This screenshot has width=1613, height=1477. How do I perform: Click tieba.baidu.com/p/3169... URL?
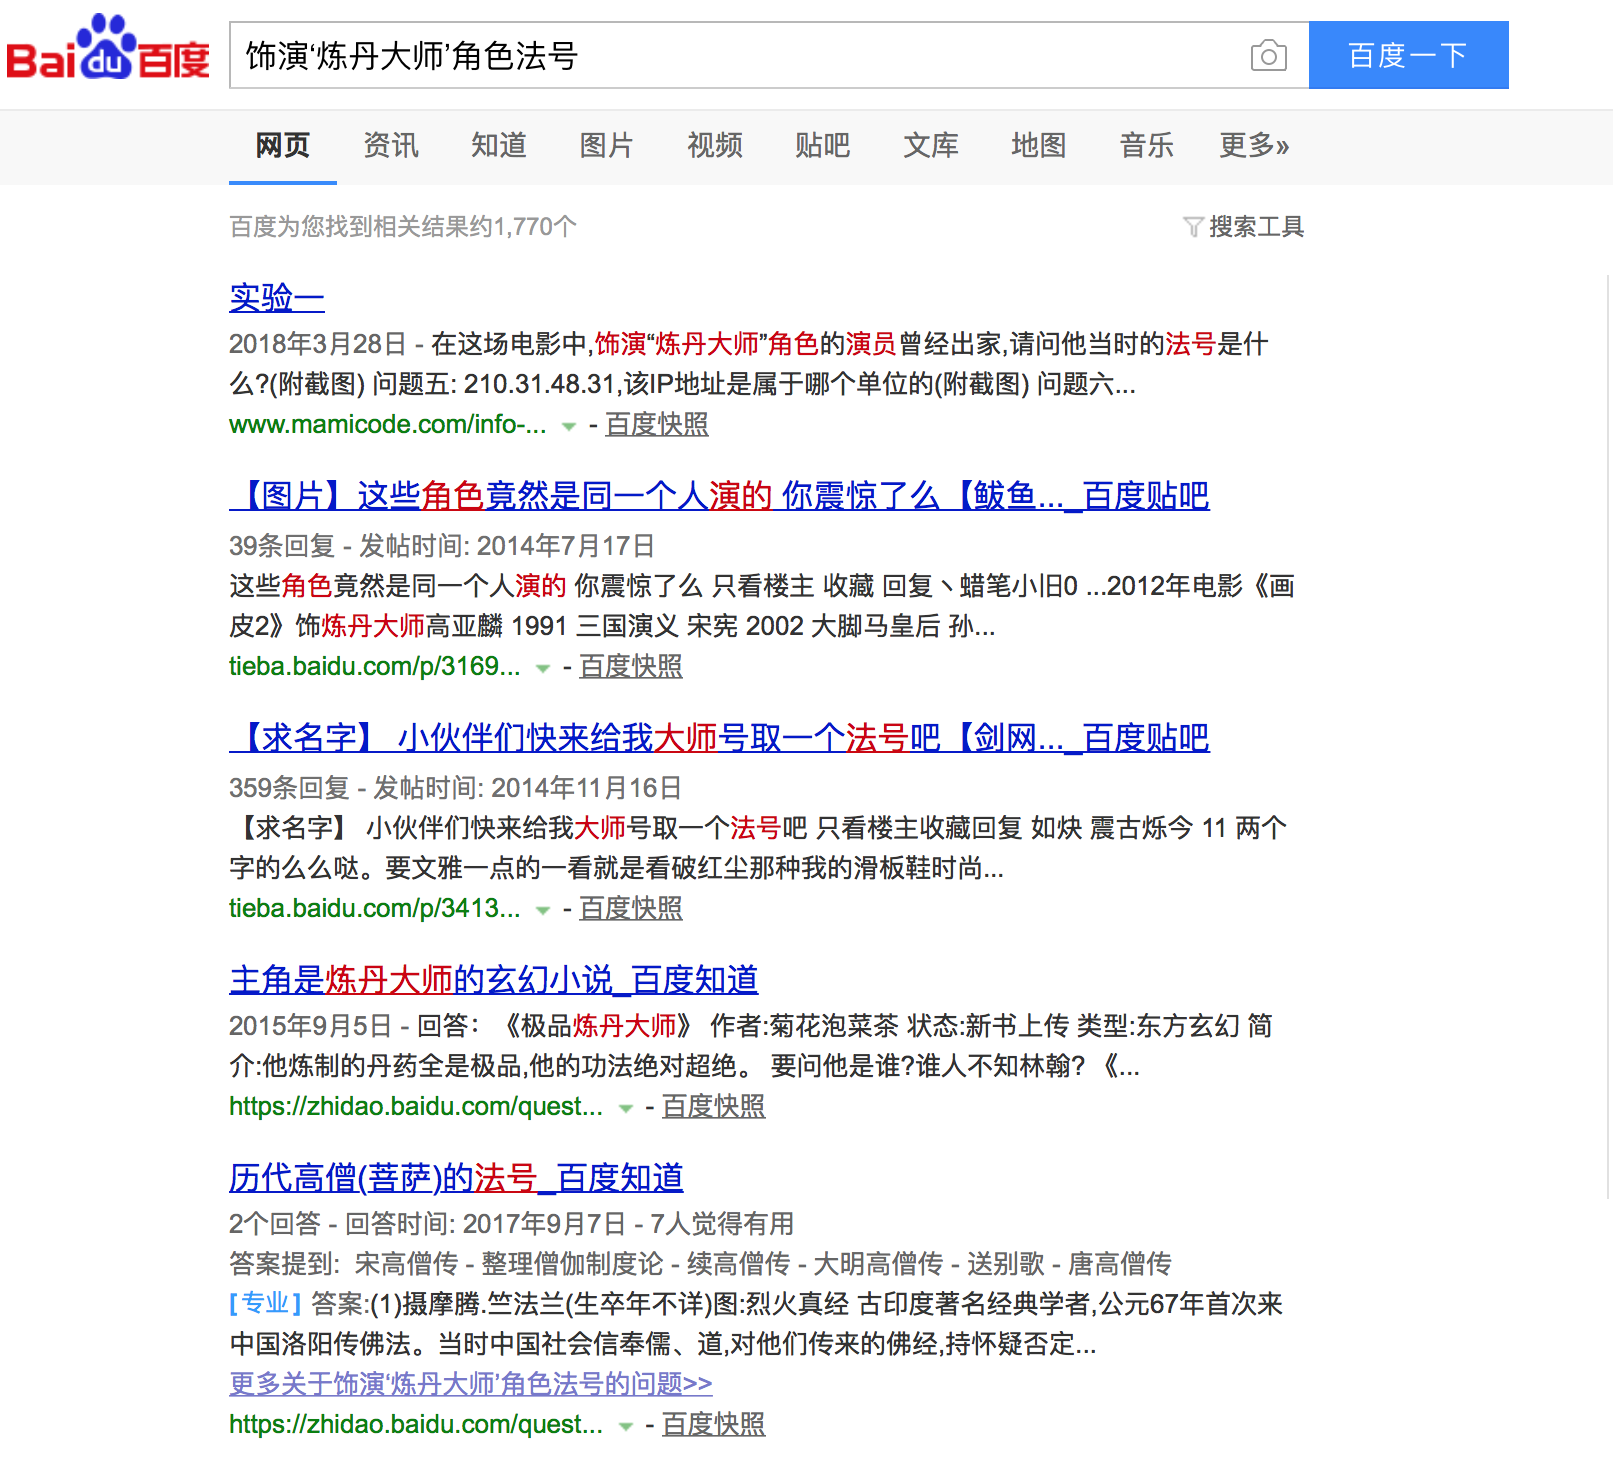click(x=374, y=666)
